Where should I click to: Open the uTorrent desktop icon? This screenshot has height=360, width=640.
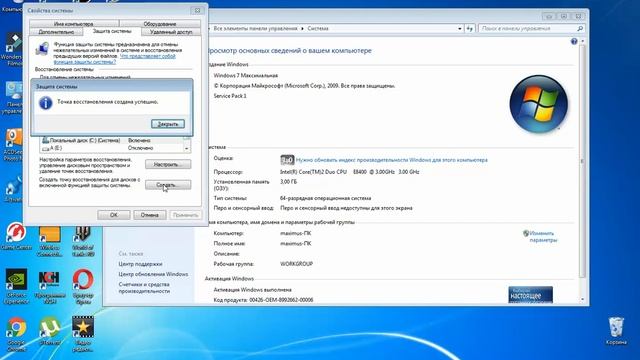pyautogui.click(x=50, y=331)
